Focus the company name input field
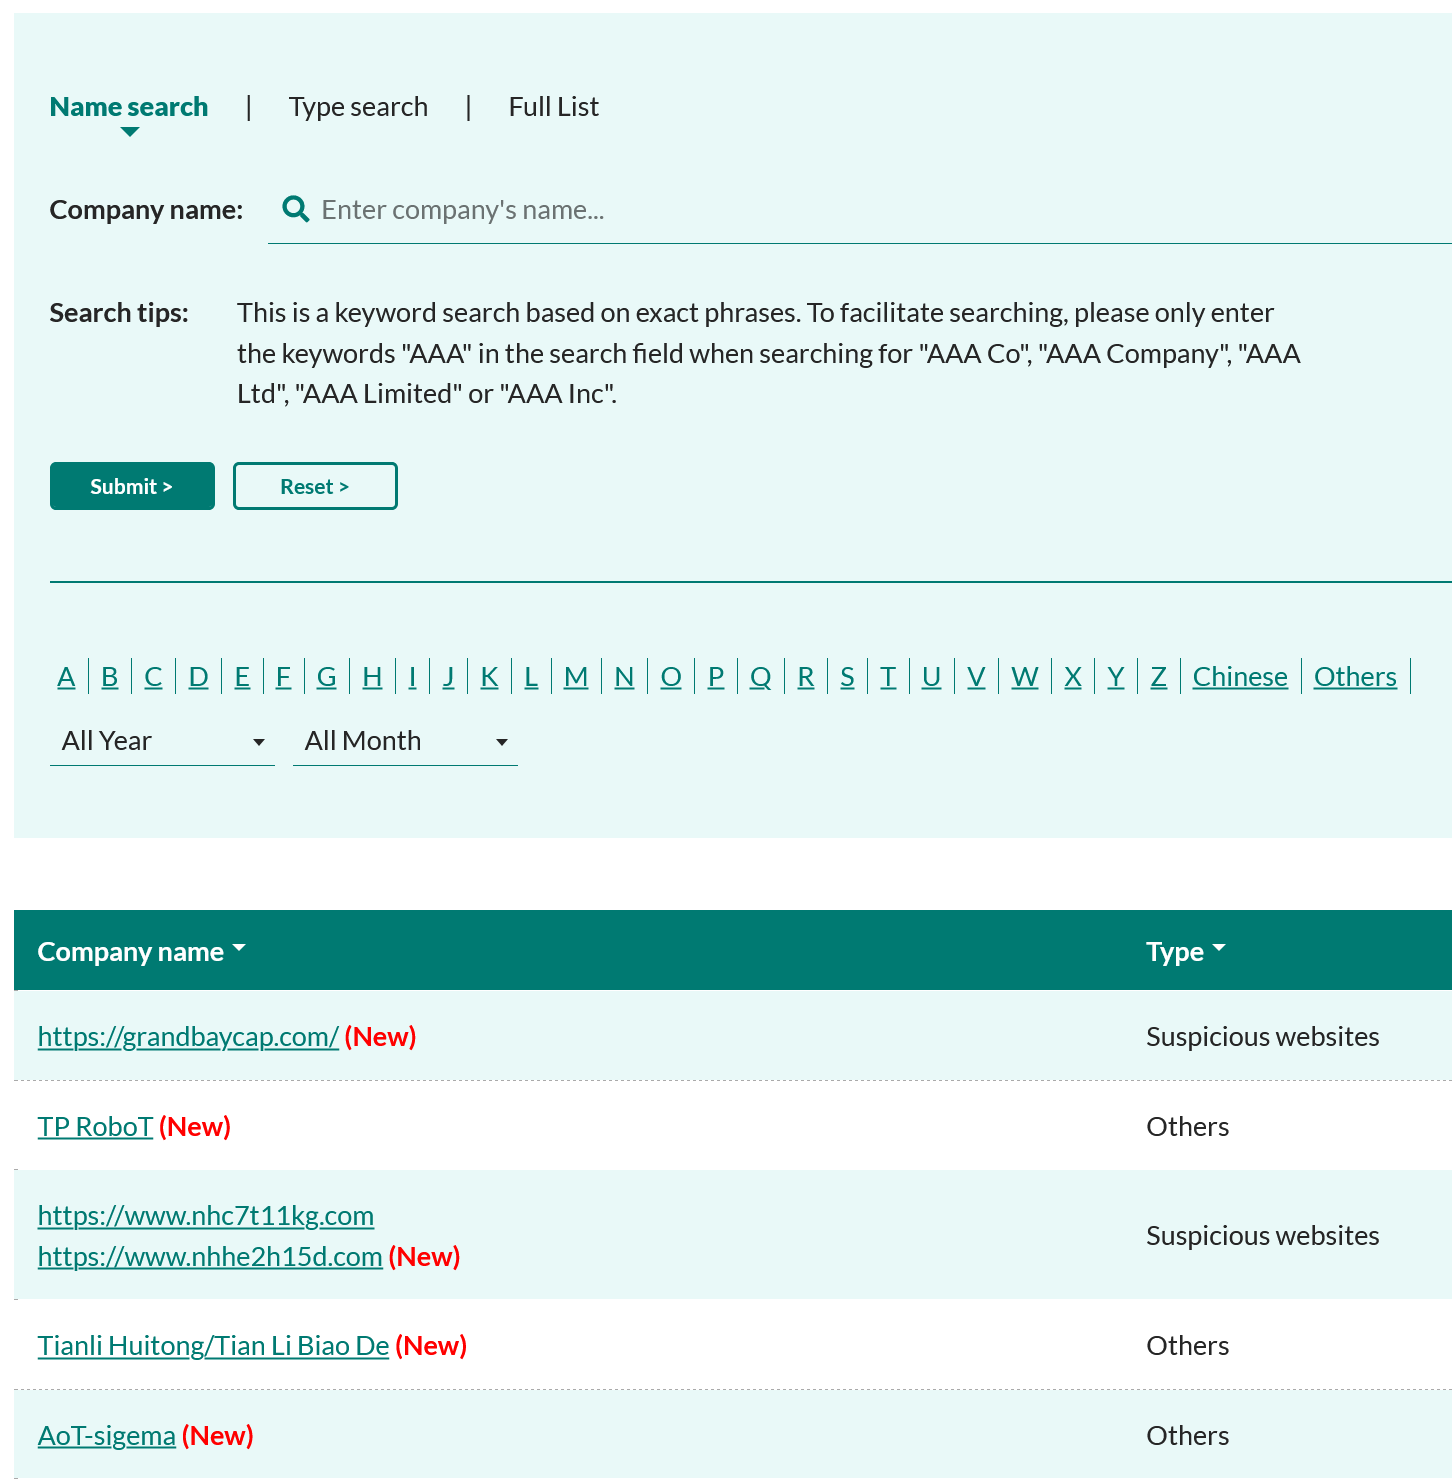Image resolution: width=1452 pixels, height=1484 pixels. [x=860, y=210]
